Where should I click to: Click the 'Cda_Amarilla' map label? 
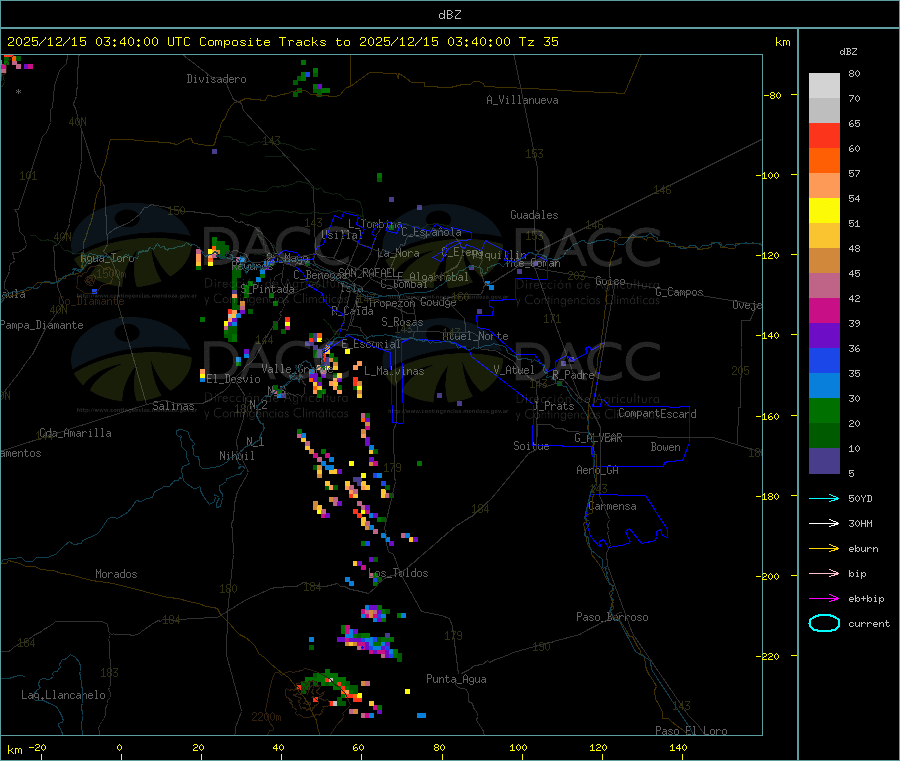[75, 433]
